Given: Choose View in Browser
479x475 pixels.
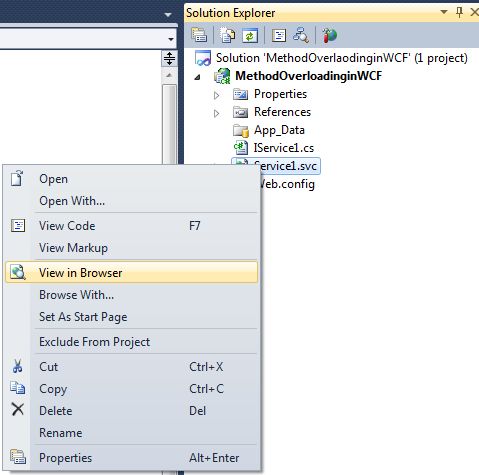Looking at the screenshot, I should click(132, 272).
